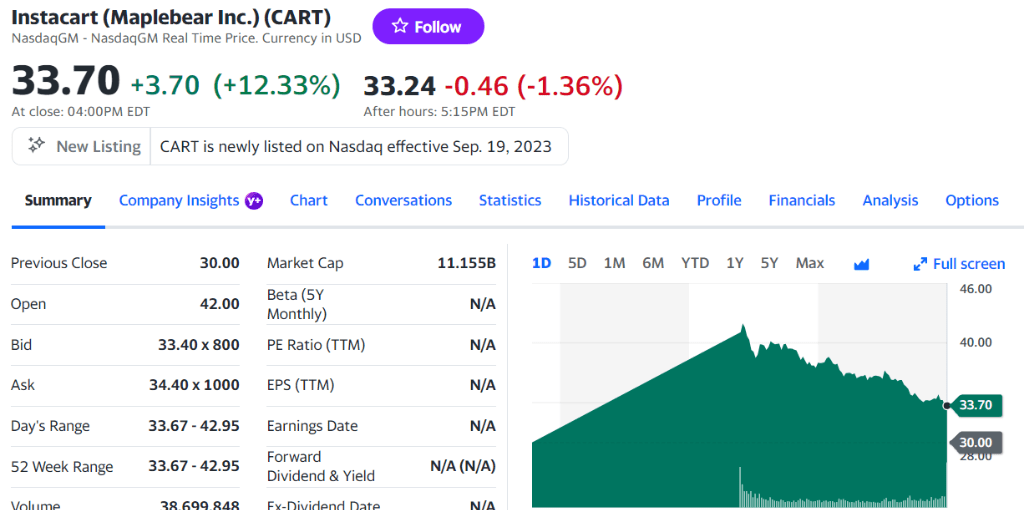Pick the Max chart range
1024x510 pixels.
point(809,263)
